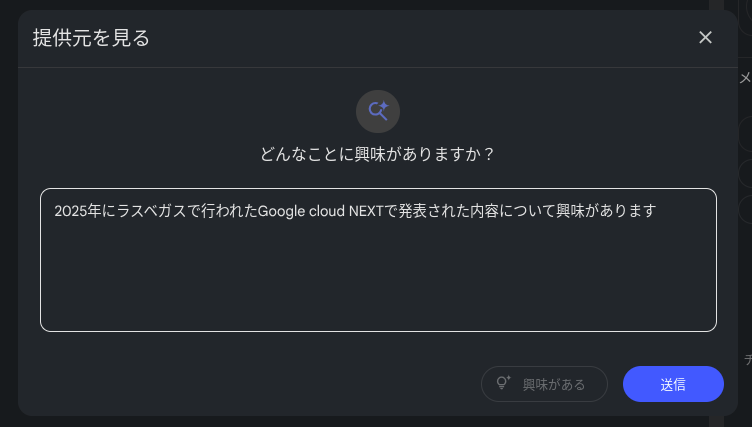Focus the empty area of the interest text box
Image resolution: width=752 pixels, height=427 pixels.
(378, 278)
